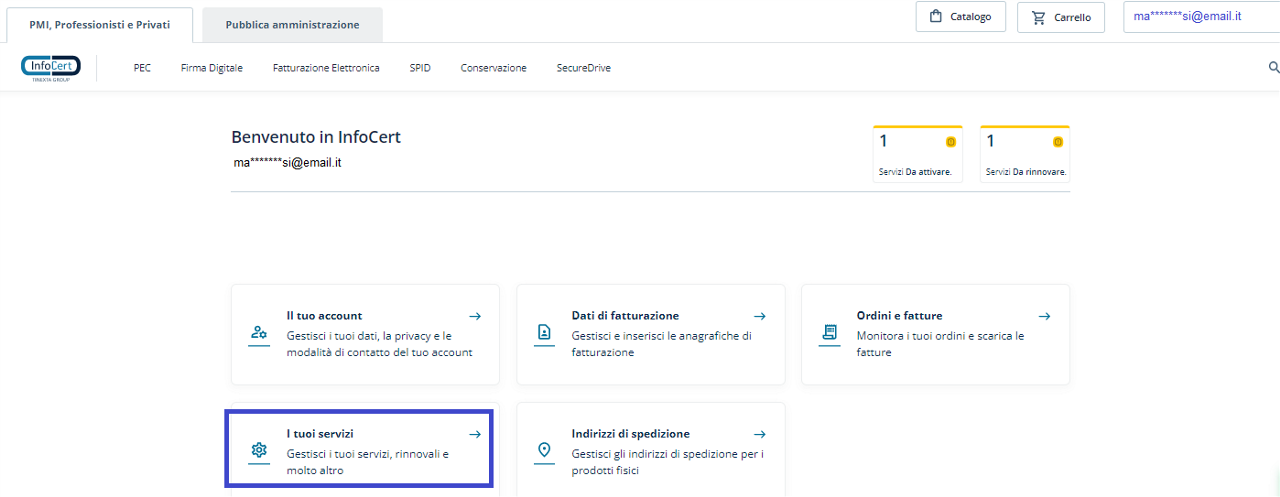
Task: Open the Carrello shopping cart
Action: pyautogui.click(x=1060, y=17)
